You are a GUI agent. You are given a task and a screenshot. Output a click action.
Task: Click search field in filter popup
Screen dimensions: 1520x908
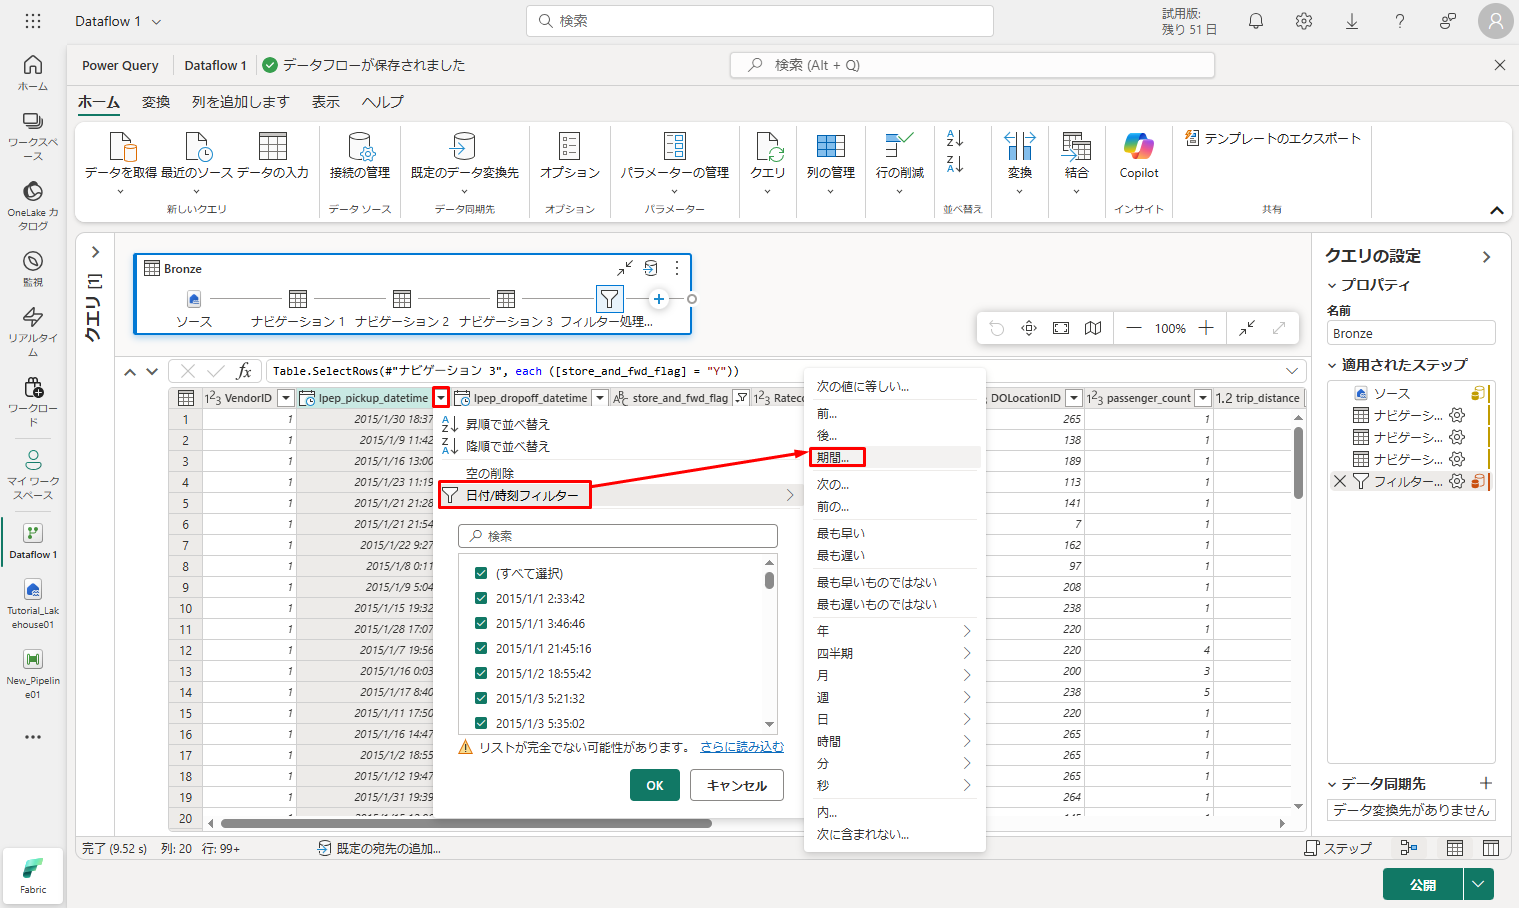618,536
